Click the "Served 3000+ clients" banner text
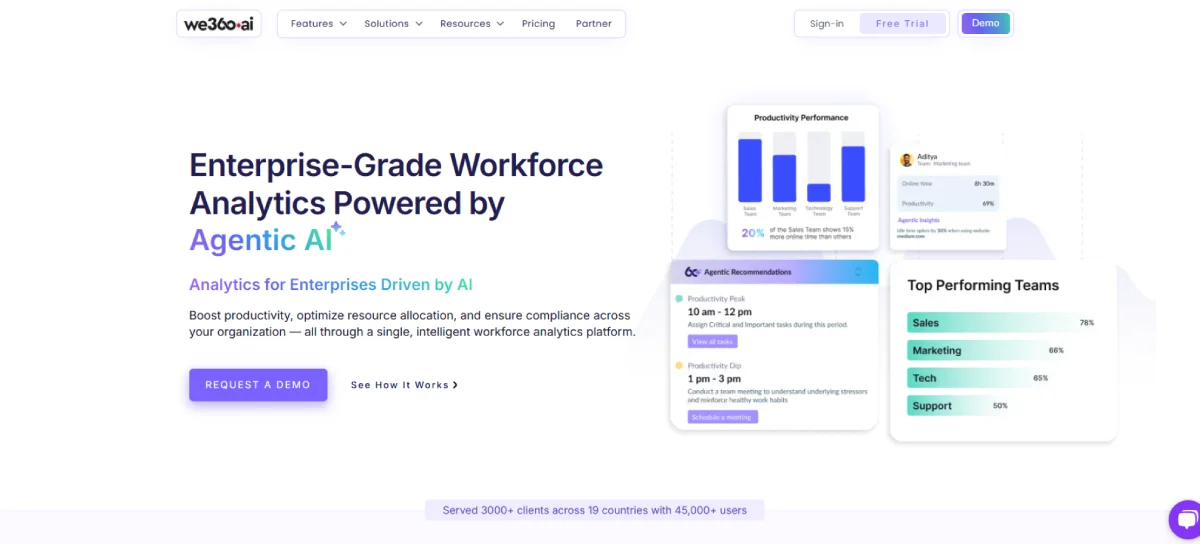 [594, 510]
